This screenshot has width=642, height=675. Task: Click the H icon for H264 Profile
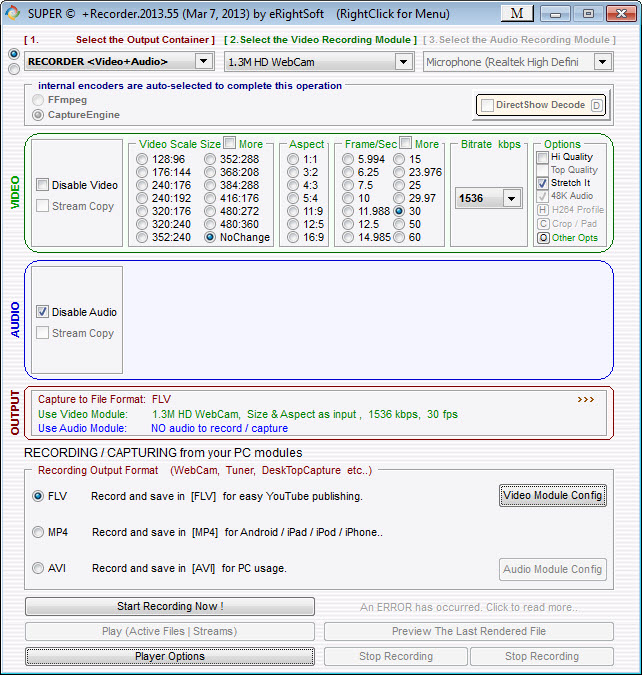click(x=543, y=210)
